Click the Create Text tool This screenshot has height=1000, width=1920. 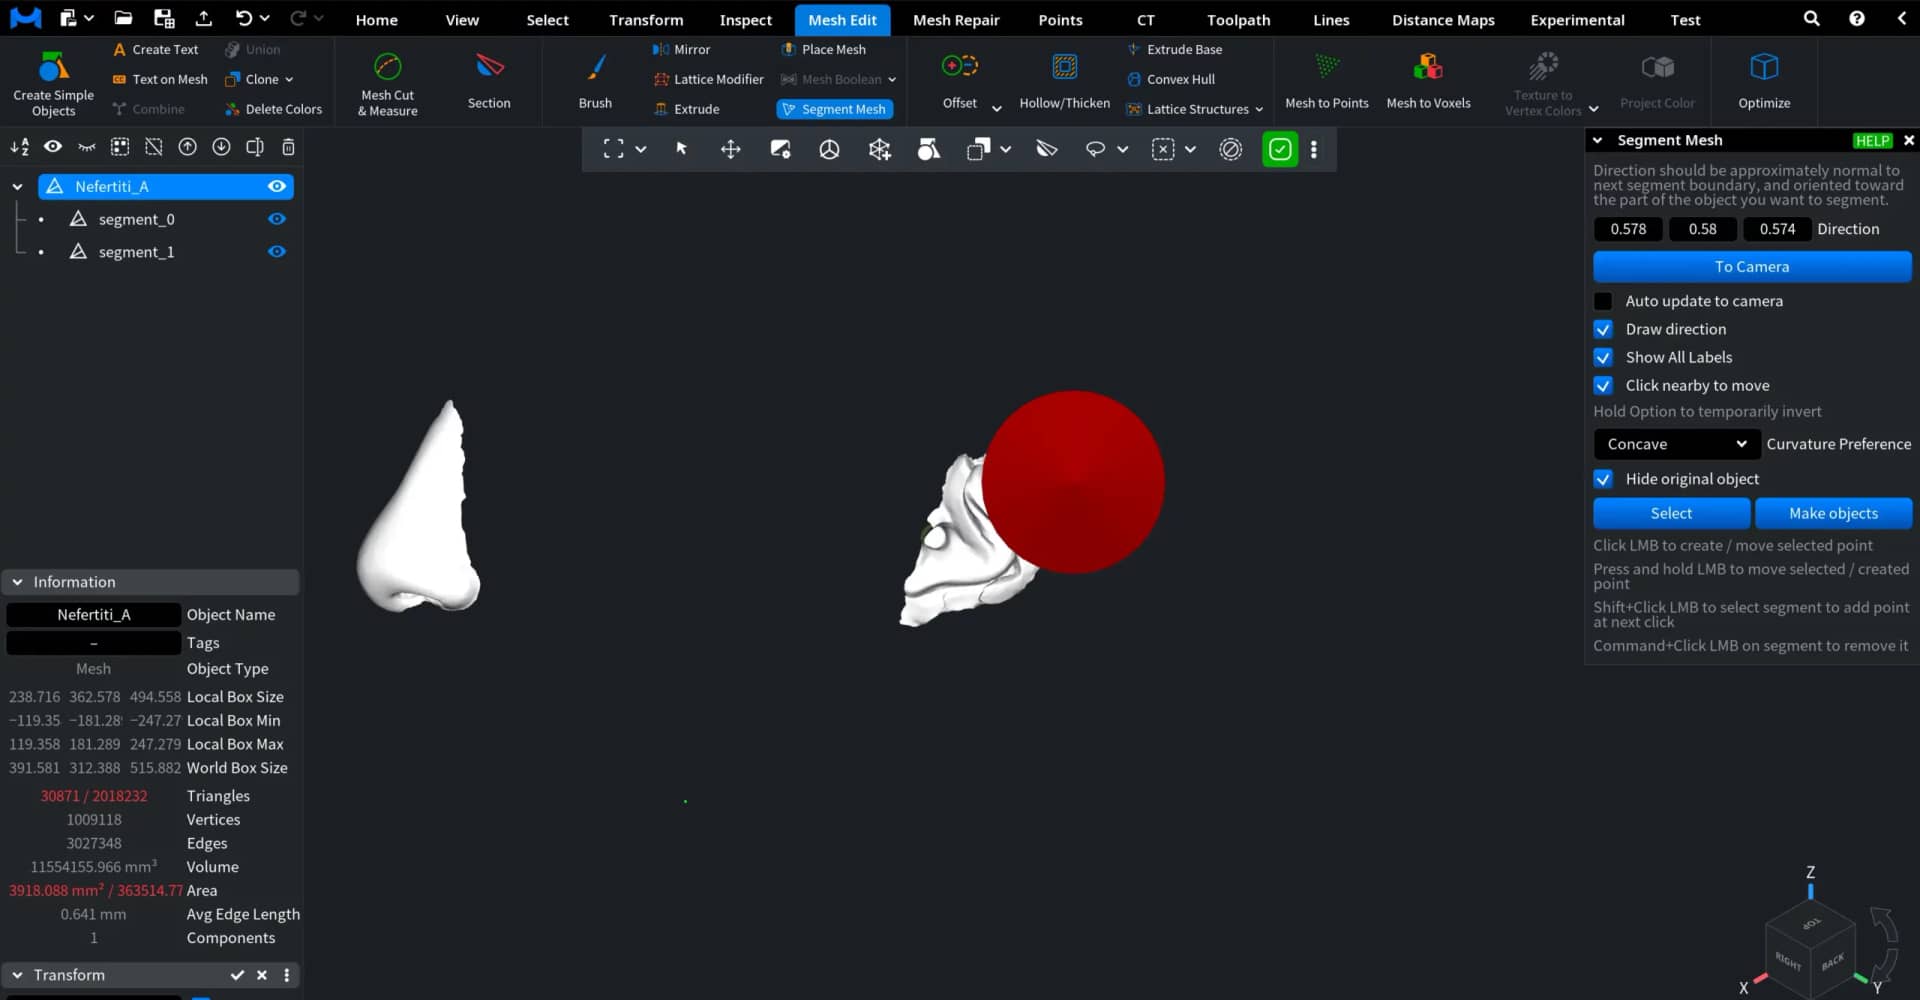coord(155,49)
